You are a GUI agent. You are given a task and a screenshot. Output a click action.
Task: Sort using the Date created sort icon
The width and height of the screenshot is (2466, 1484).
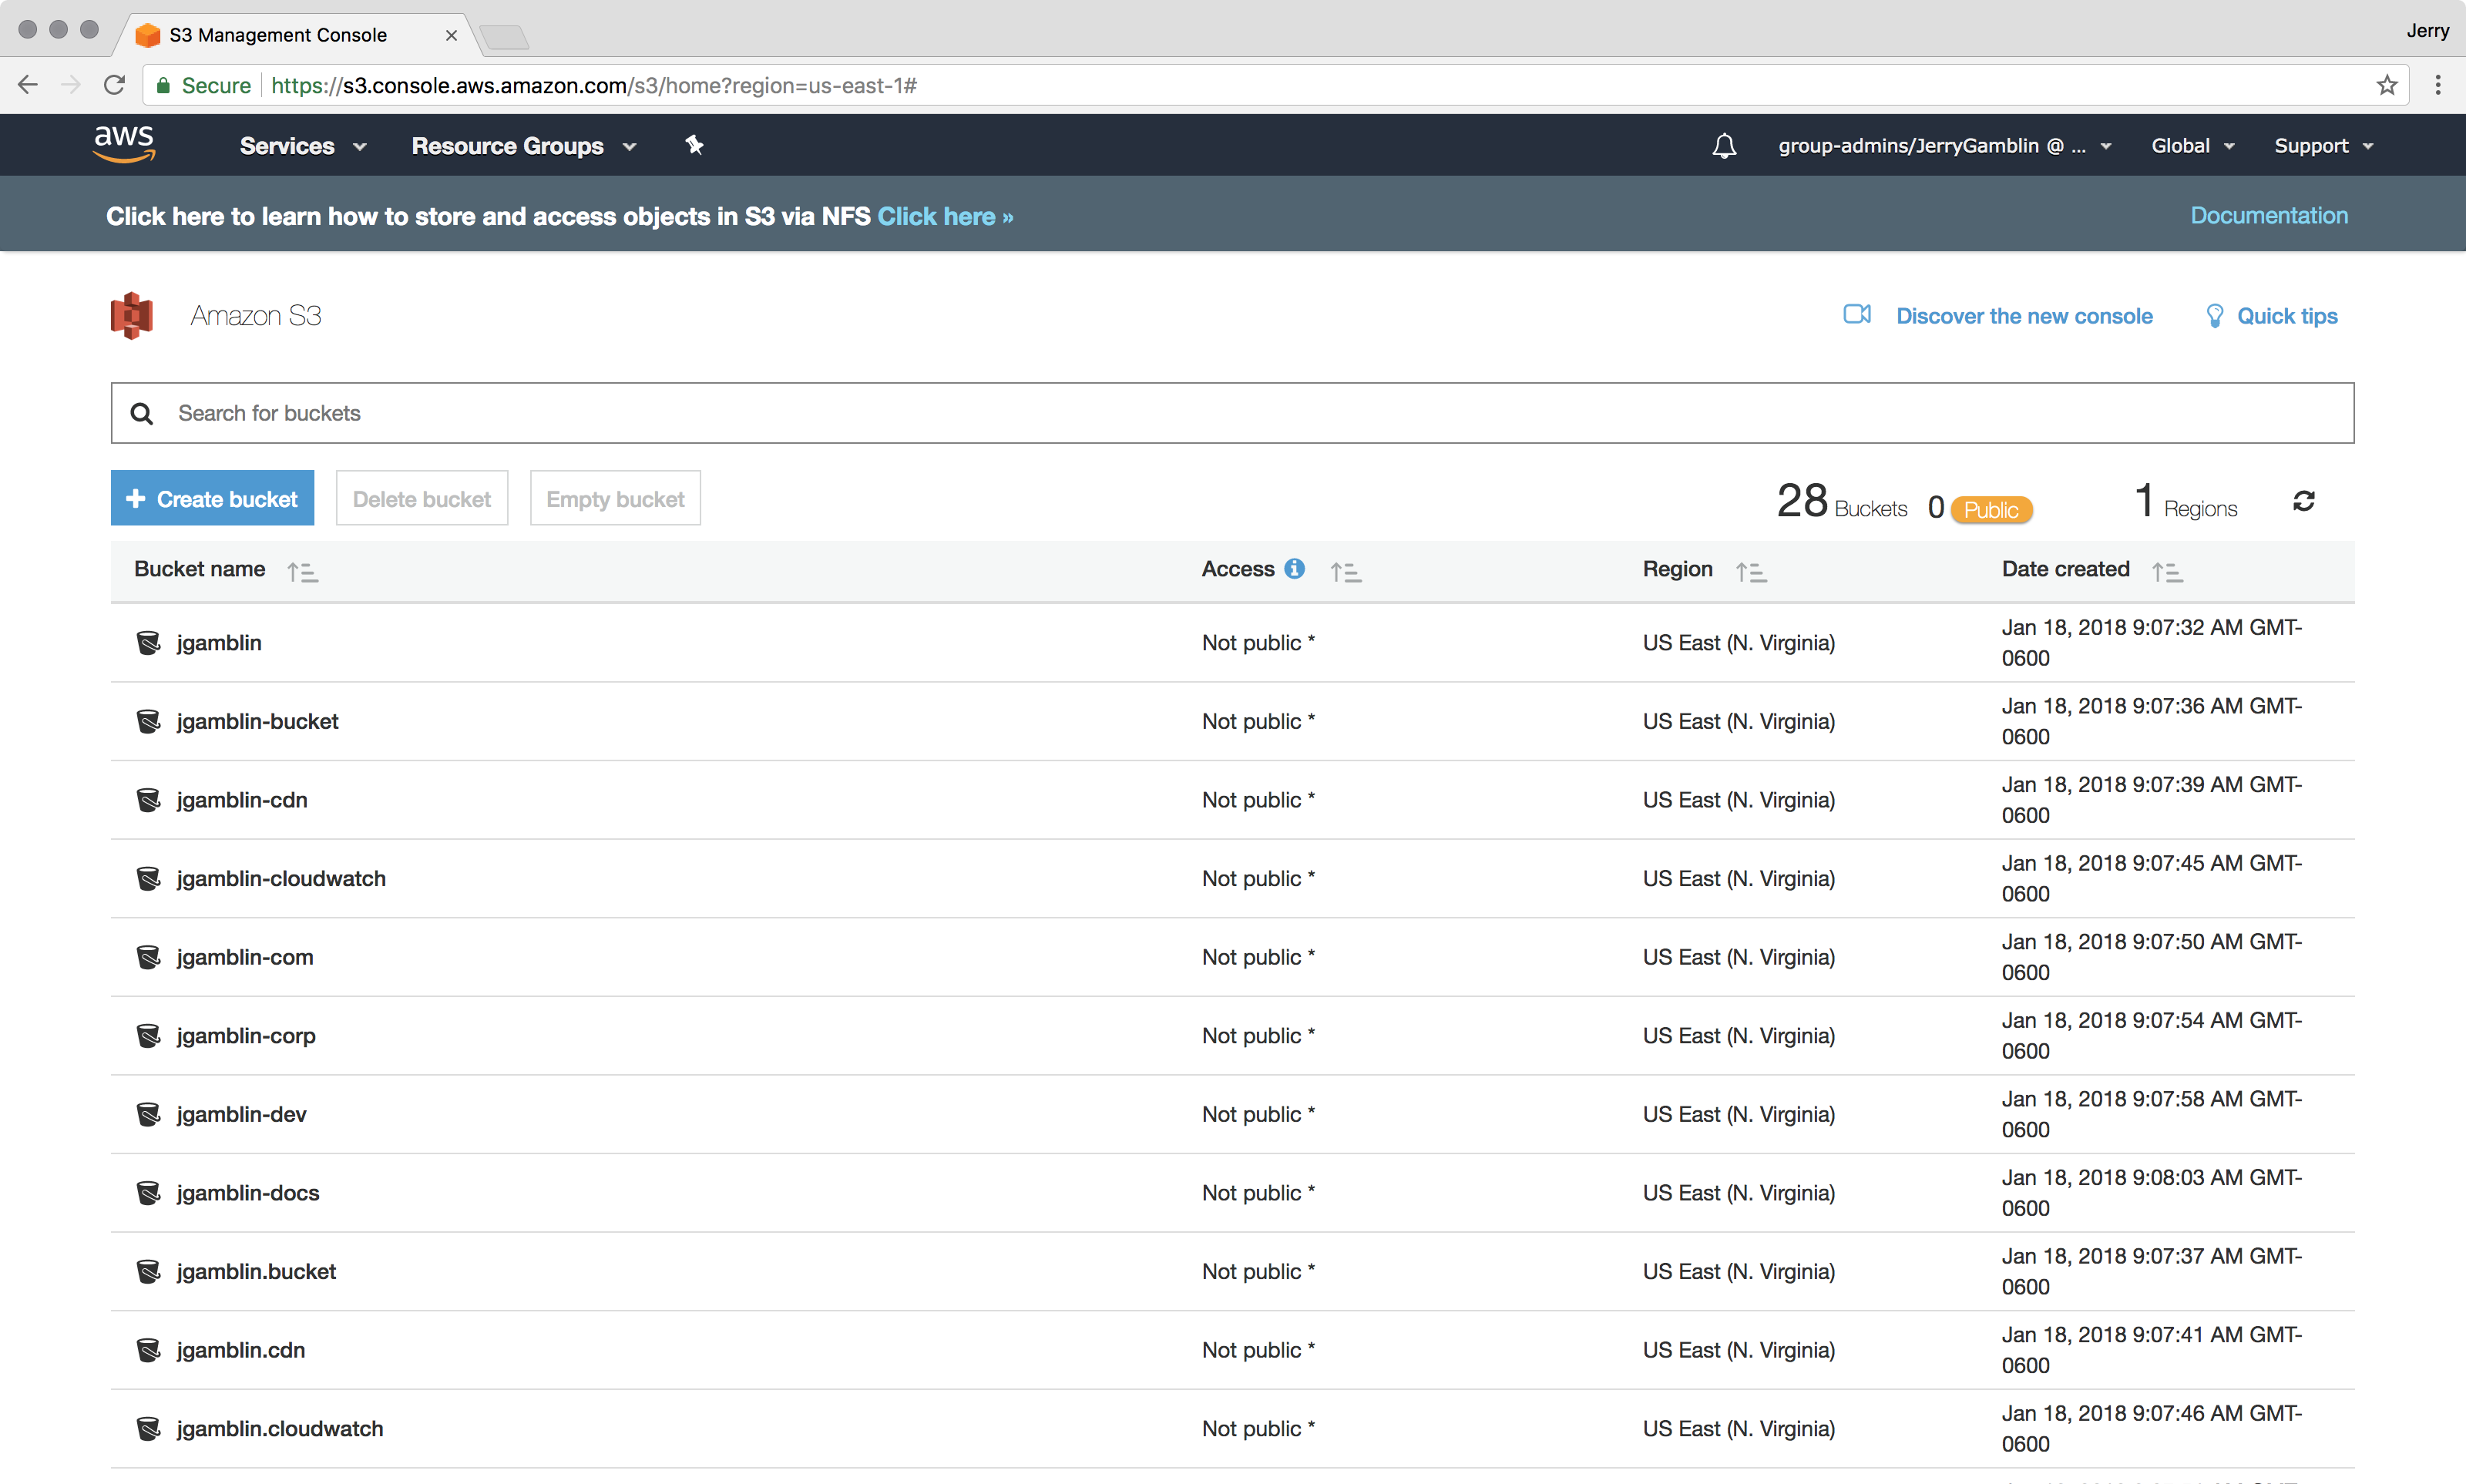[2167, 571]
